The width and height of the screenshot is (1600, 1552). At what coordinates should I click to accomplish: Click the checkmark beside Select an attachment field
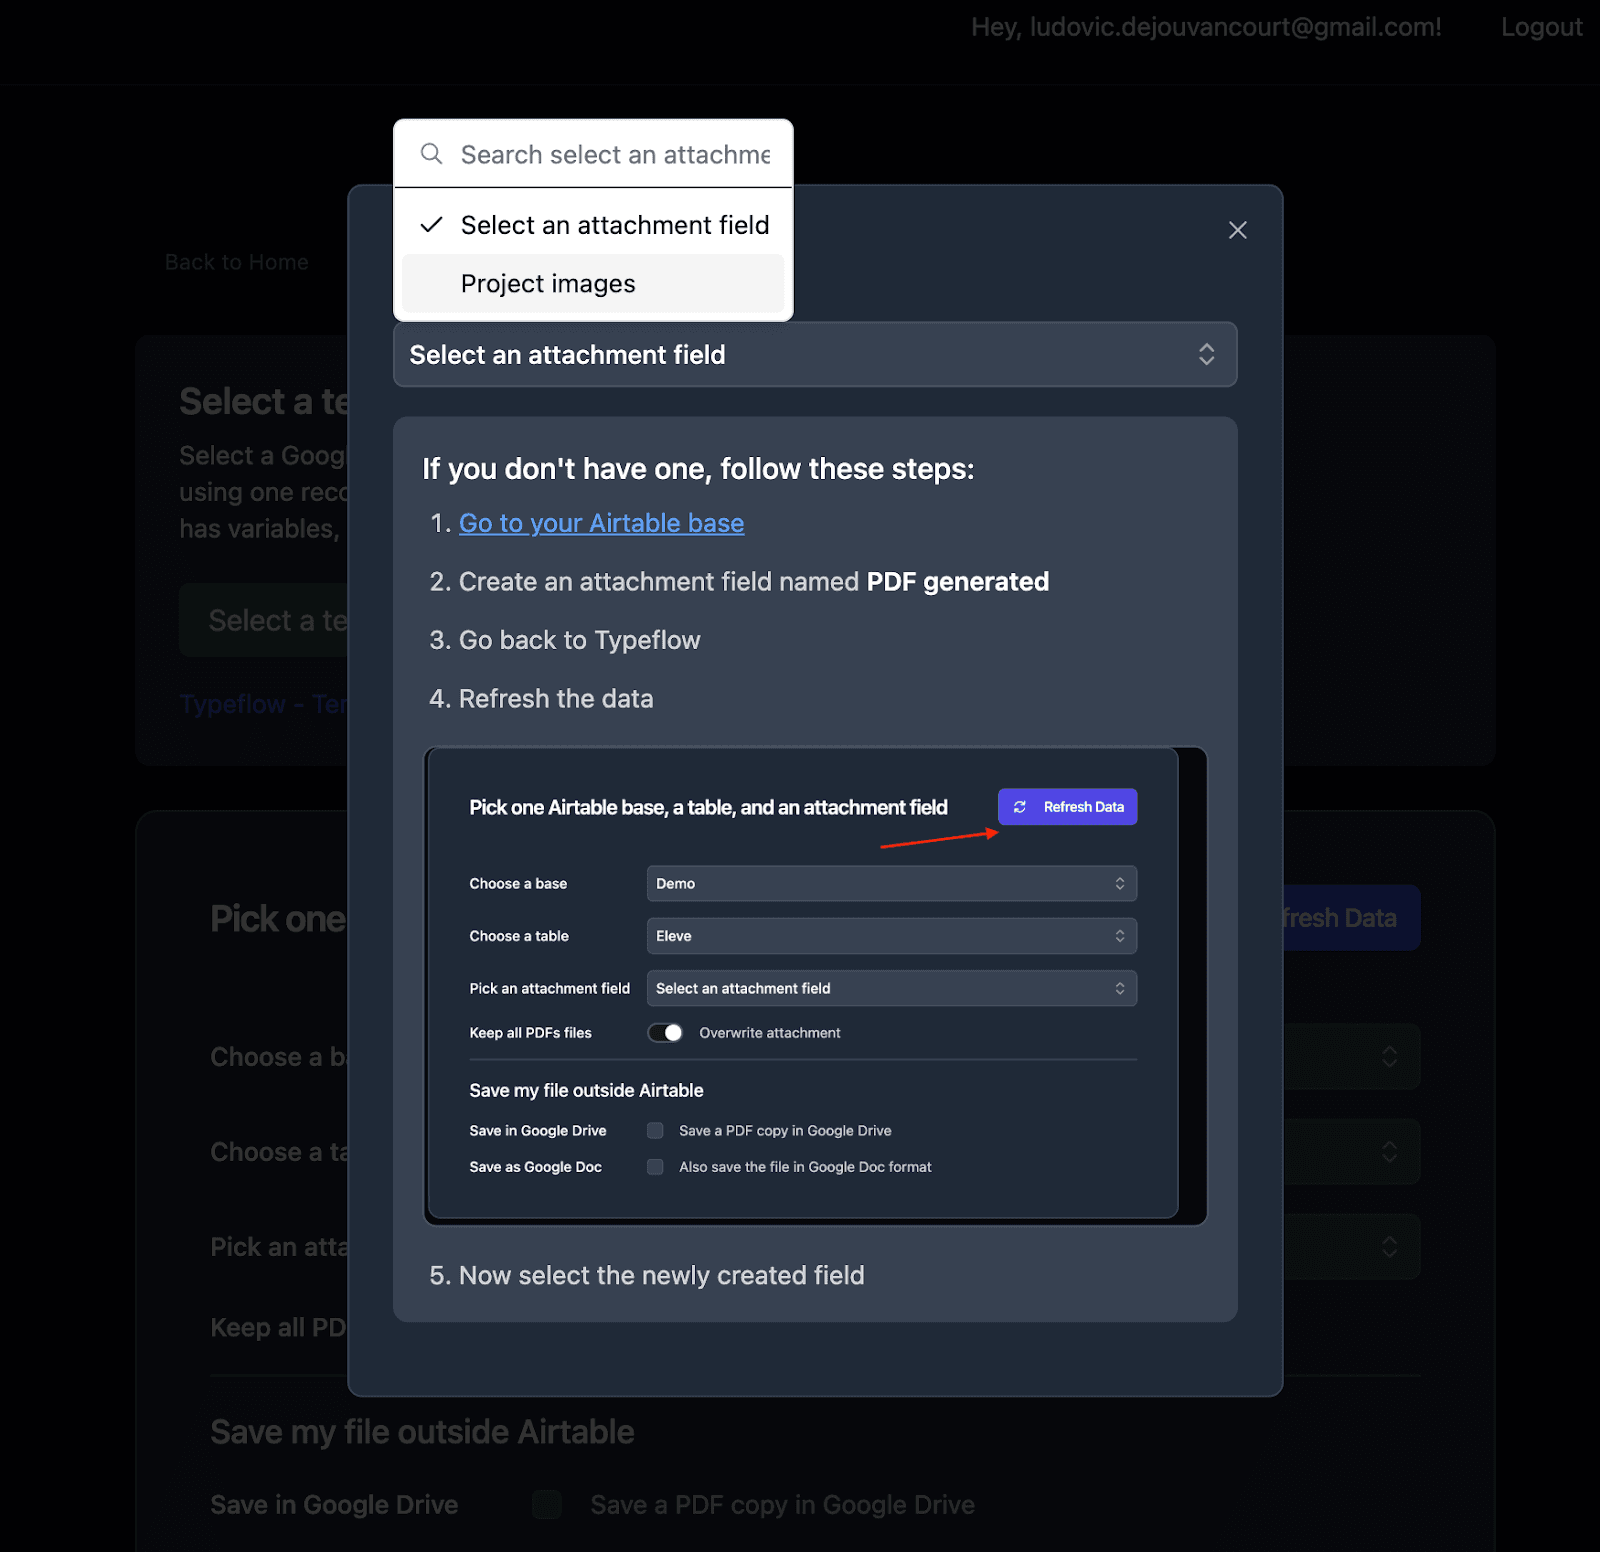click(x=431, y=225)
